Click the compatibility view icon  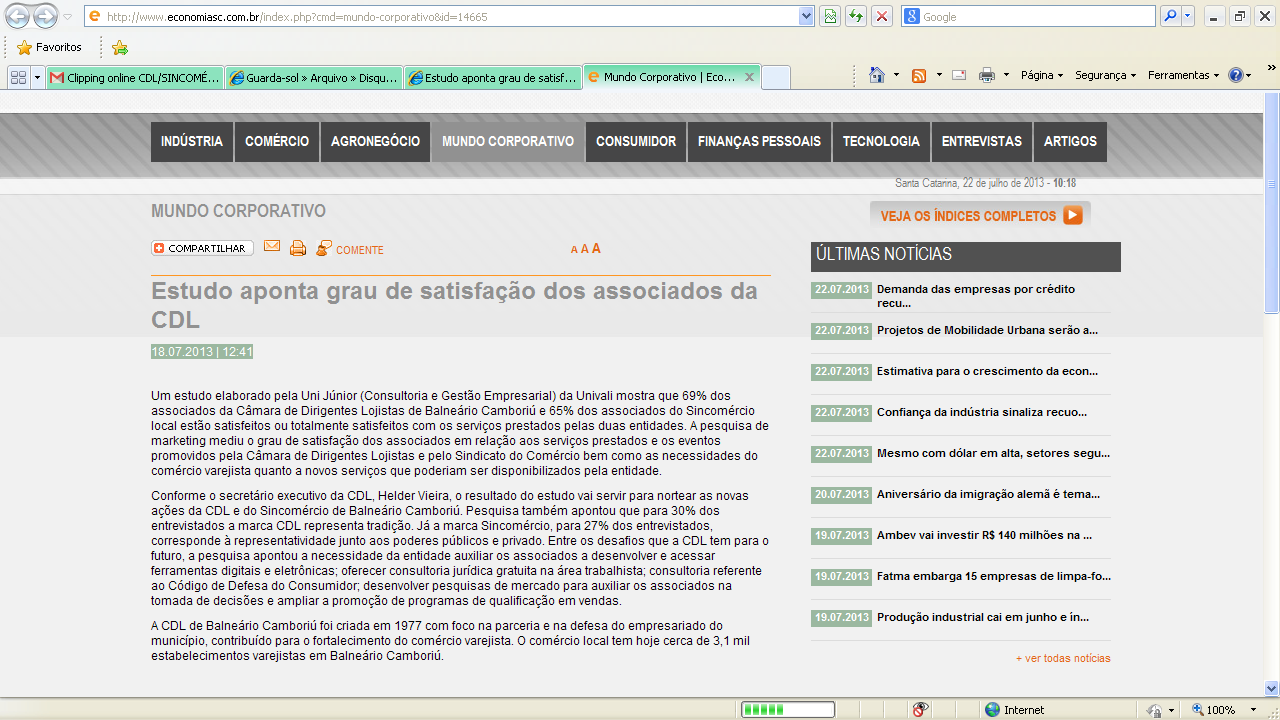click(830, 17)
